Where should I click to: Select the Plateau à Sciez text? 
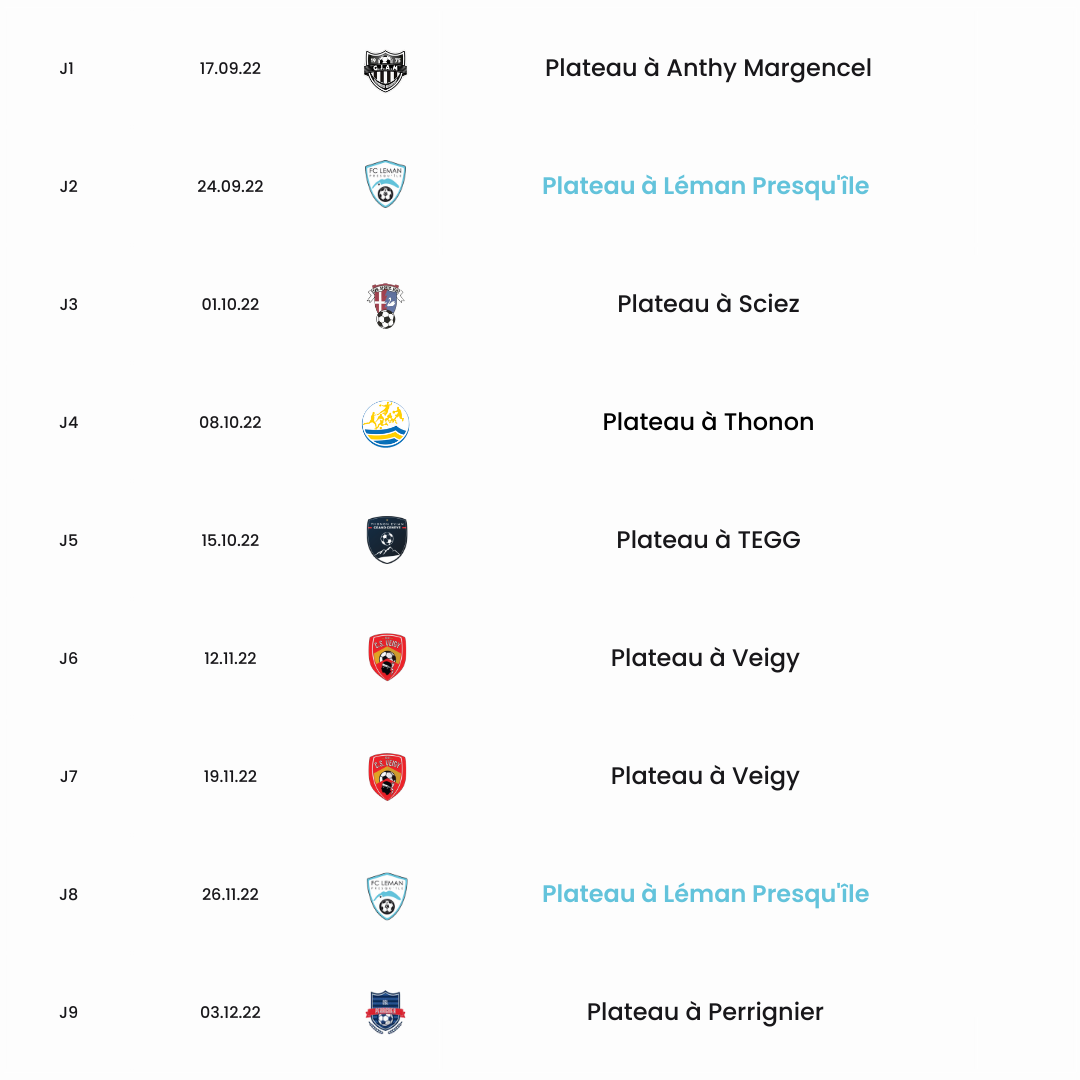click(x=708, y=304)
